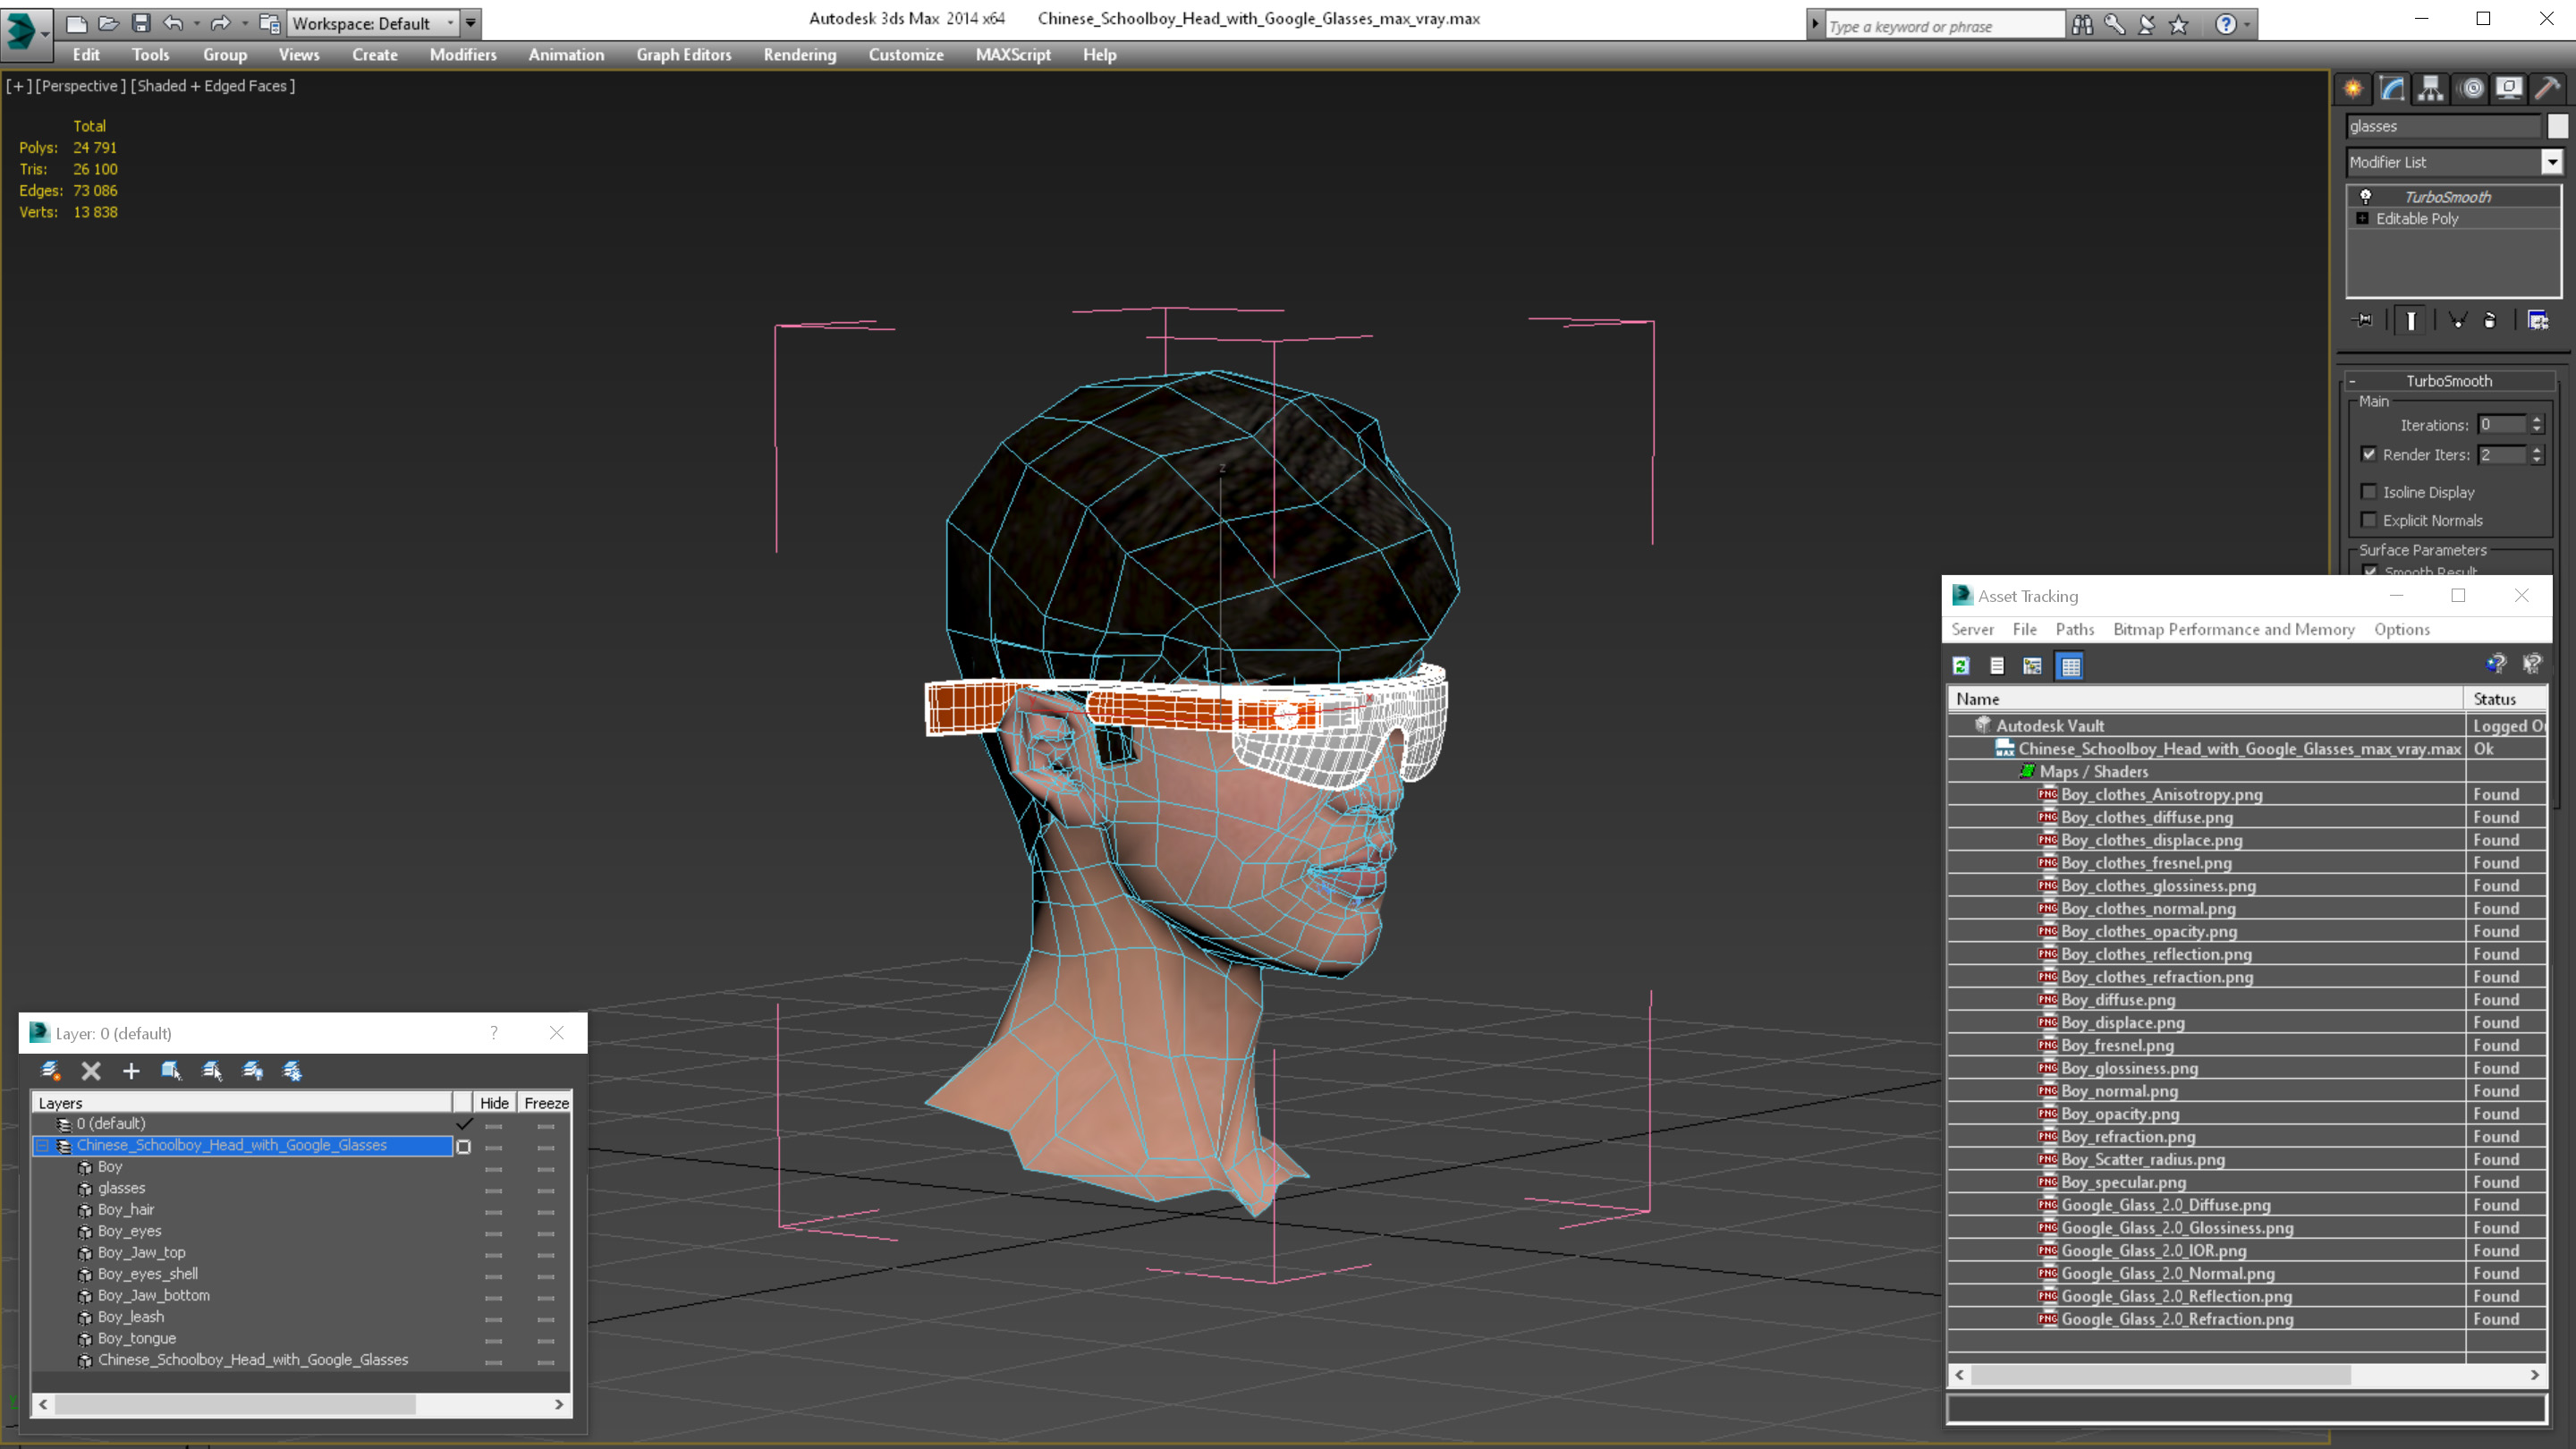This screenshot has width=2576, height=1449.
Task: Click Make Unique icon in modifier stack
Action: click(2457, 320)
